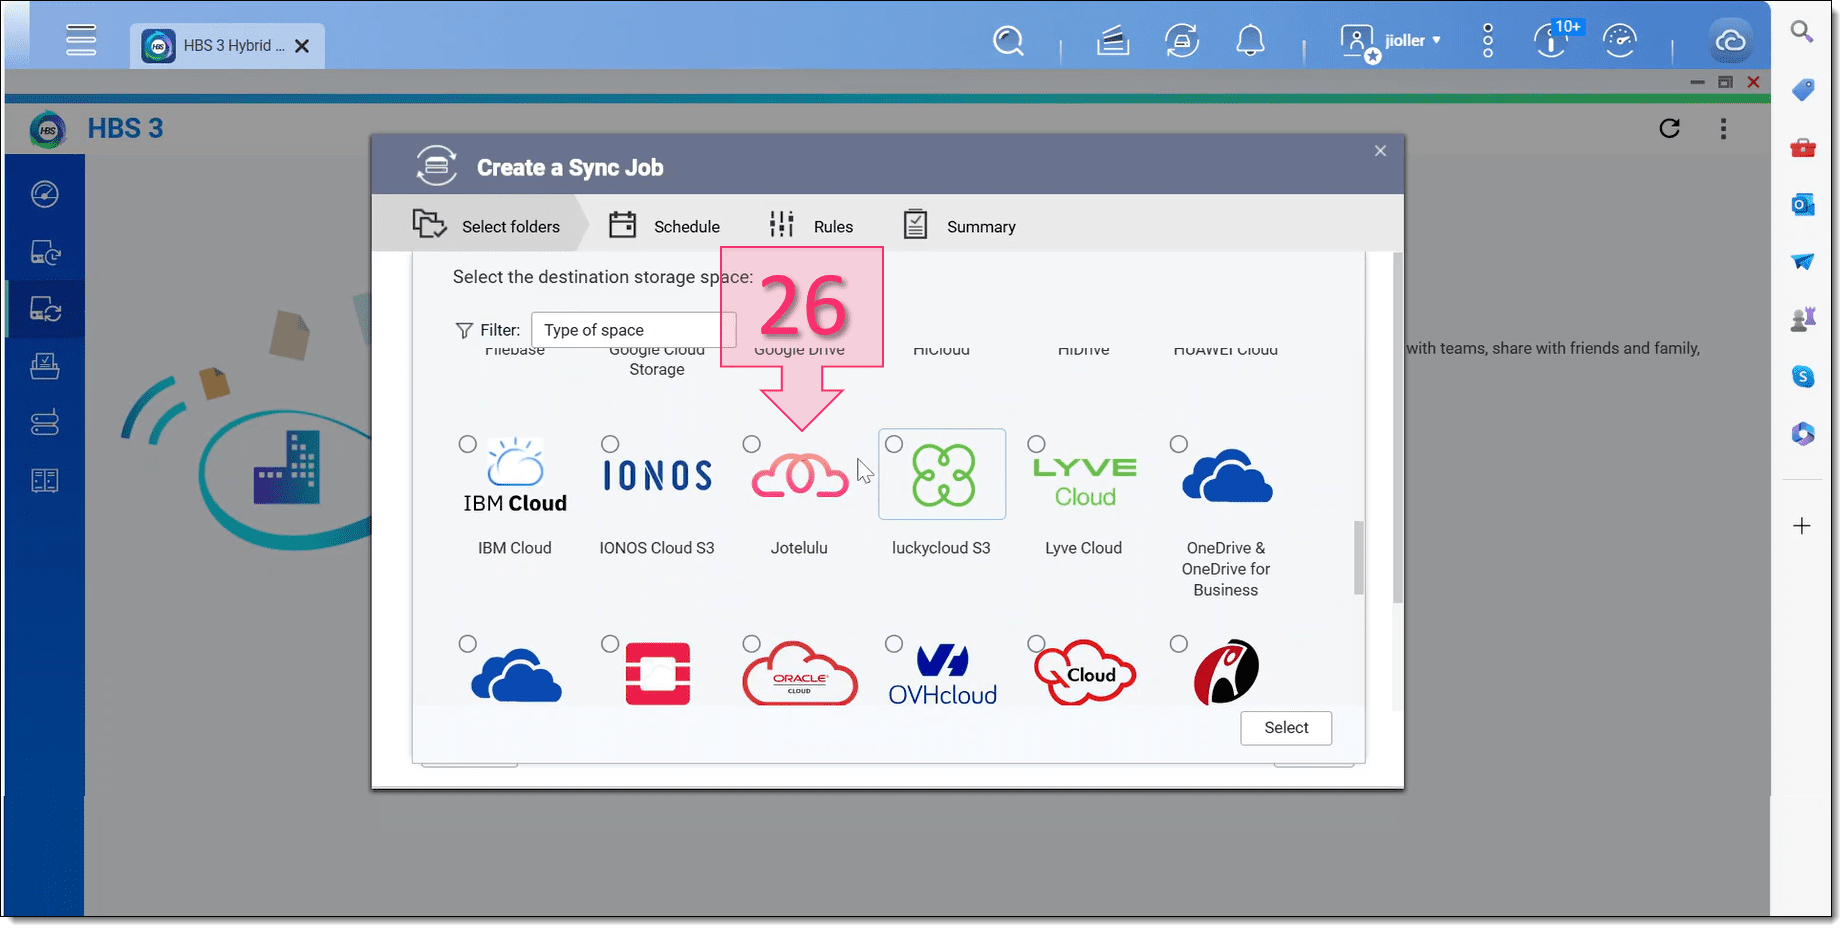The height and width of the screenshot is (932, 1847).
Task: Click the LYVE Cloud logo
Action: tap(1085, 483)
